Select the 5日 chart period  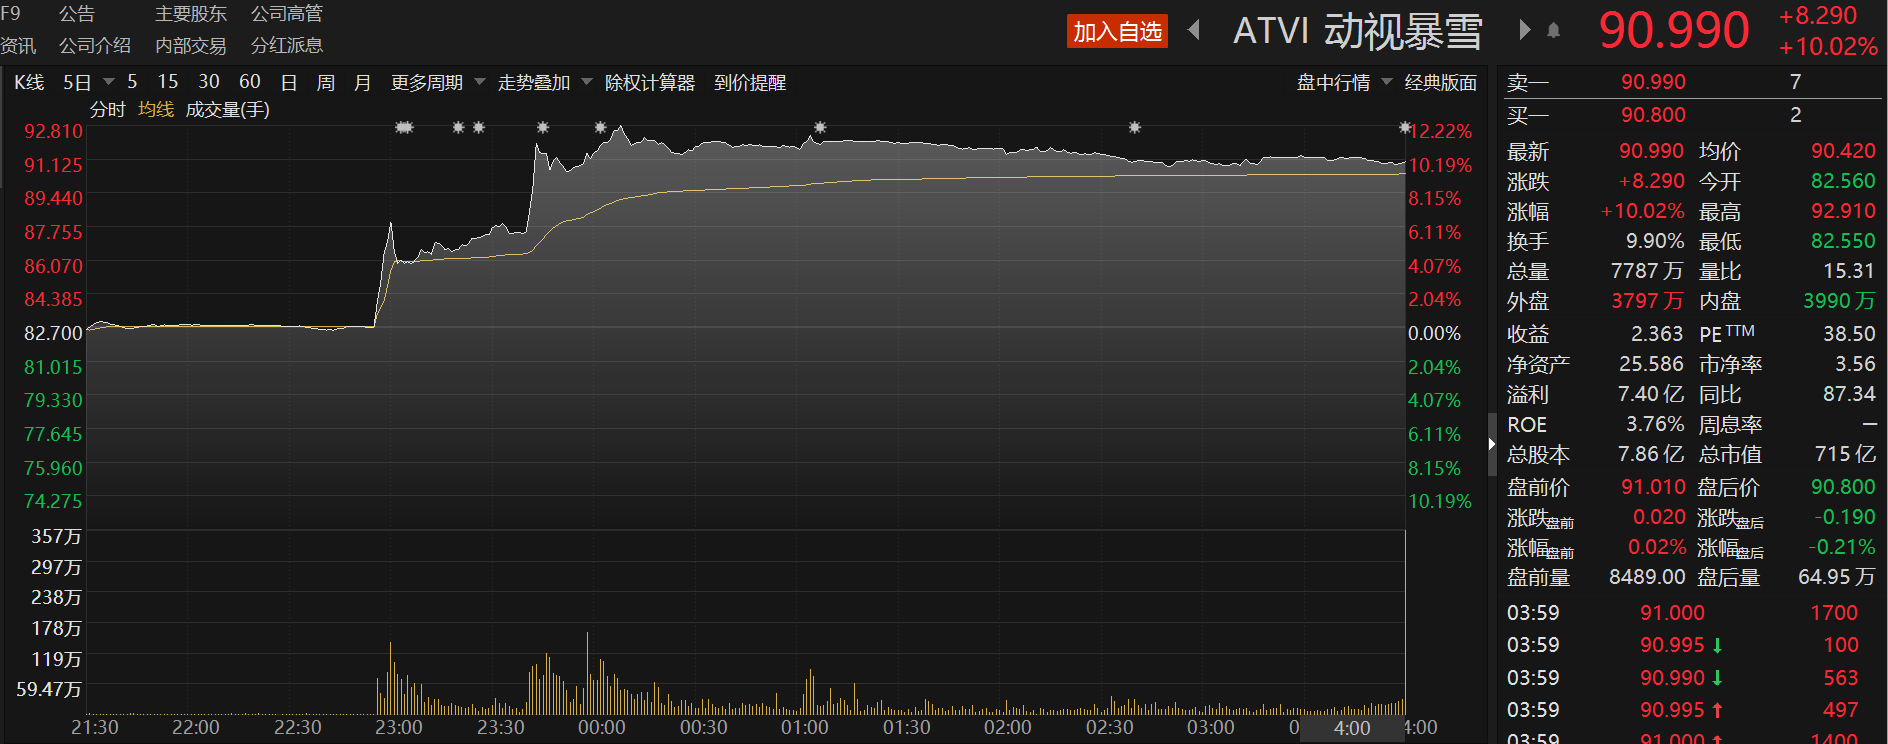click(x=77, y=82)
